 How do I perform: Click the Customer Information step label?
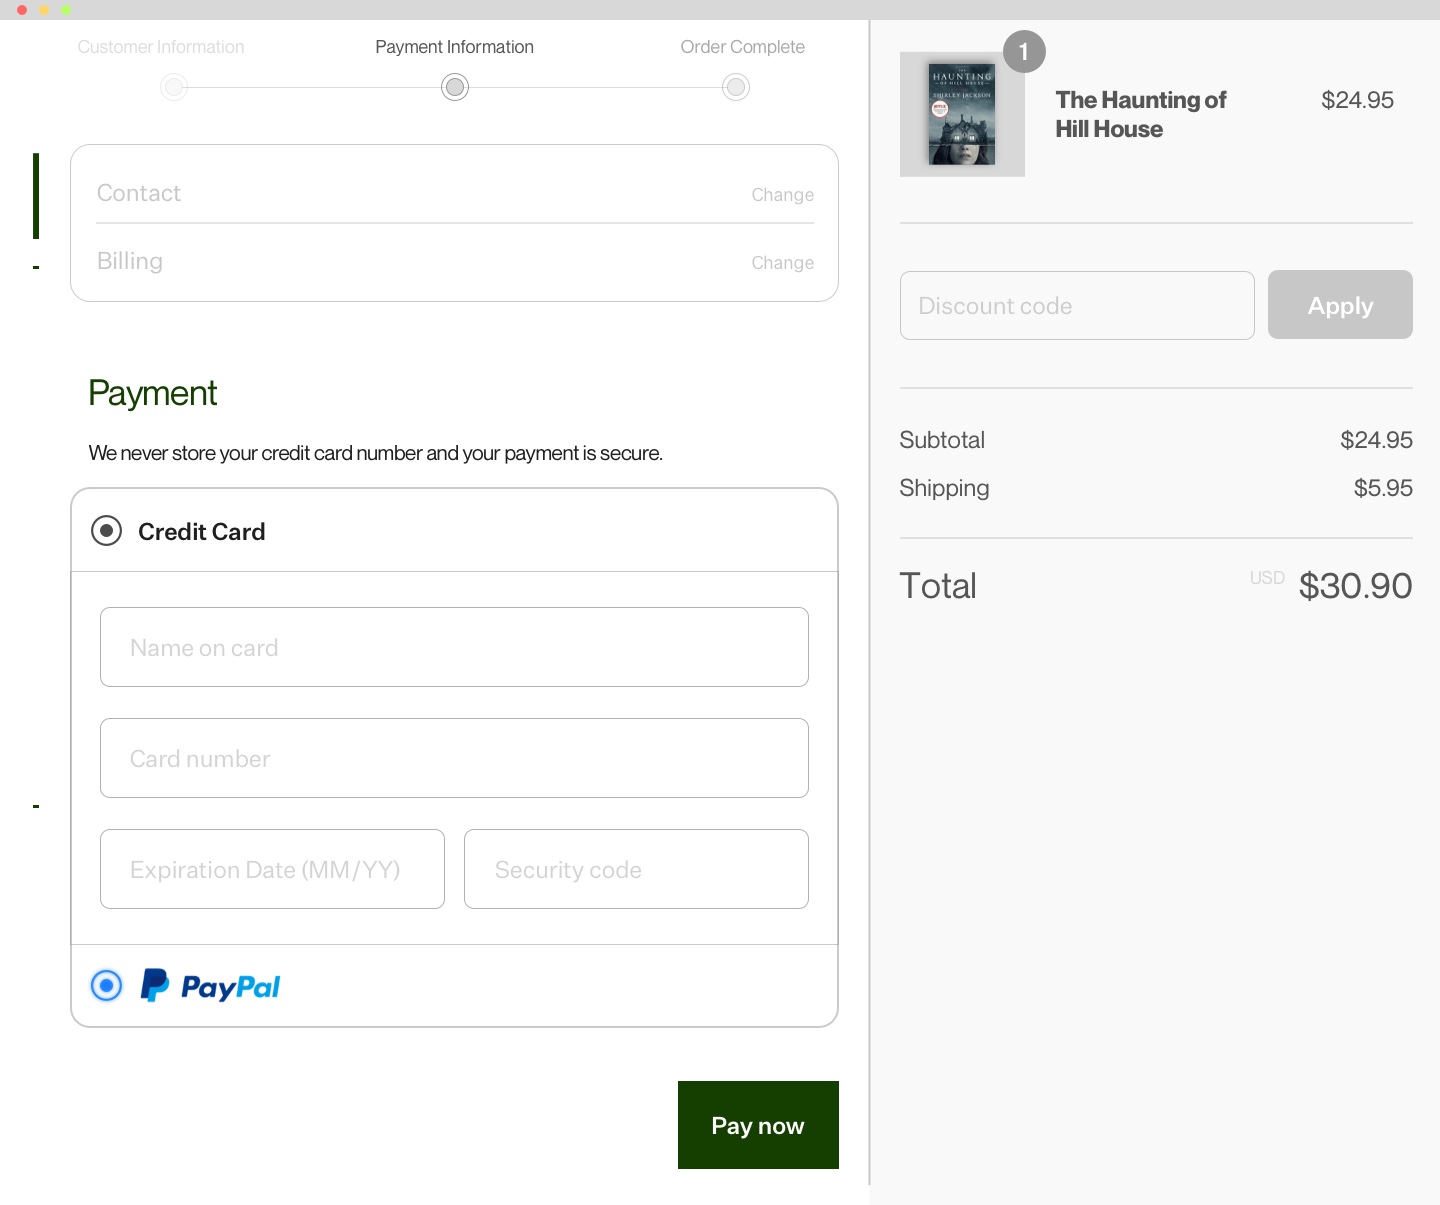[x=161, y=47]
